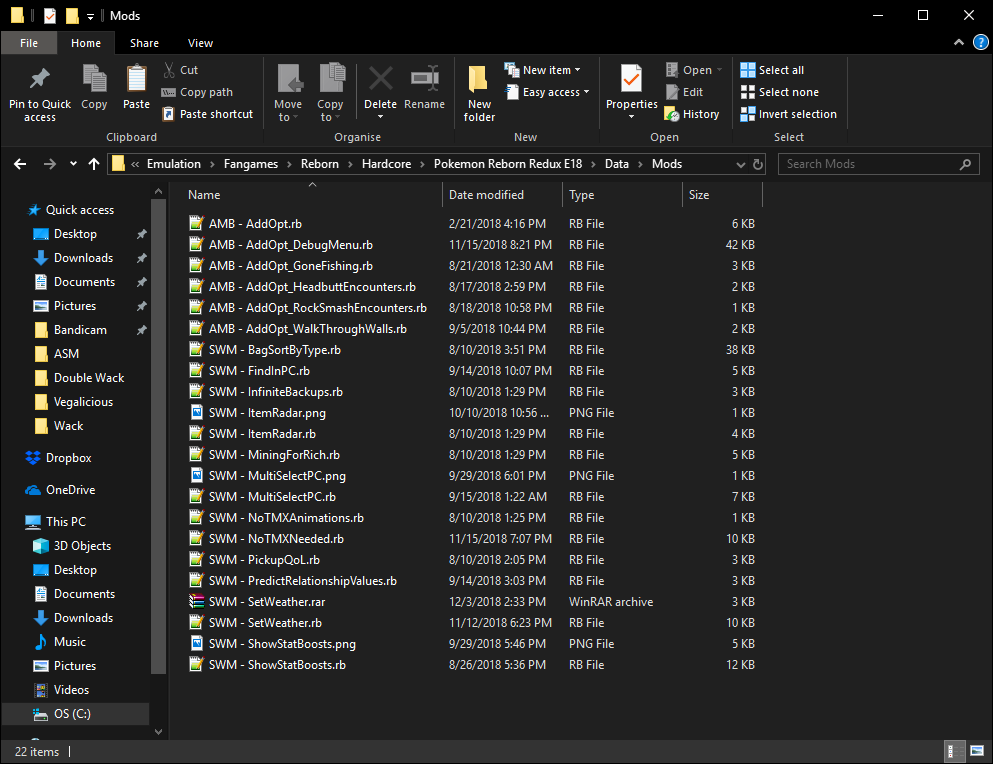Click the Copy icon in Clipboard group
The image size is (993, 764).
click(94, 79)
